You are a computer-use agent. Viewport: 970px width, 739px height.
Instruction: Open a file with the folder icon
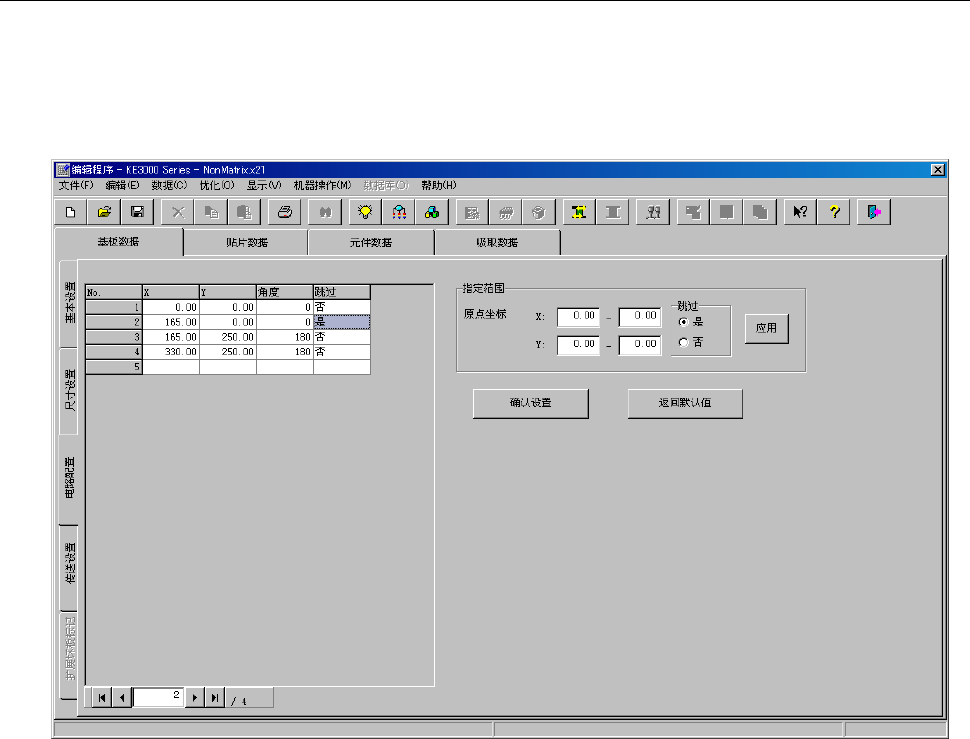tap(103, 212)
